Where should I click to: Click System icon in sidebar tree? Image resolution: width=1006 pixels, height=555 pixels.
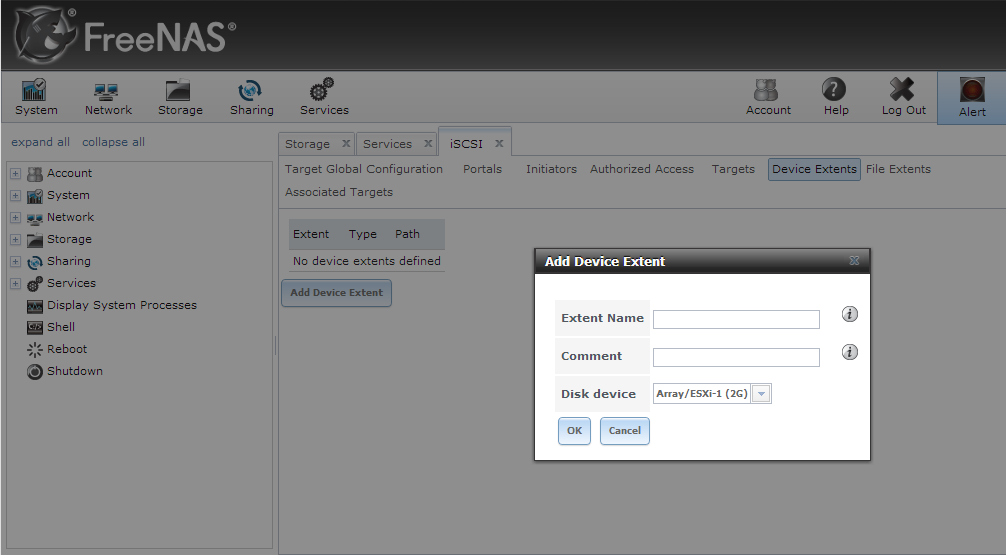coord(35,196)
